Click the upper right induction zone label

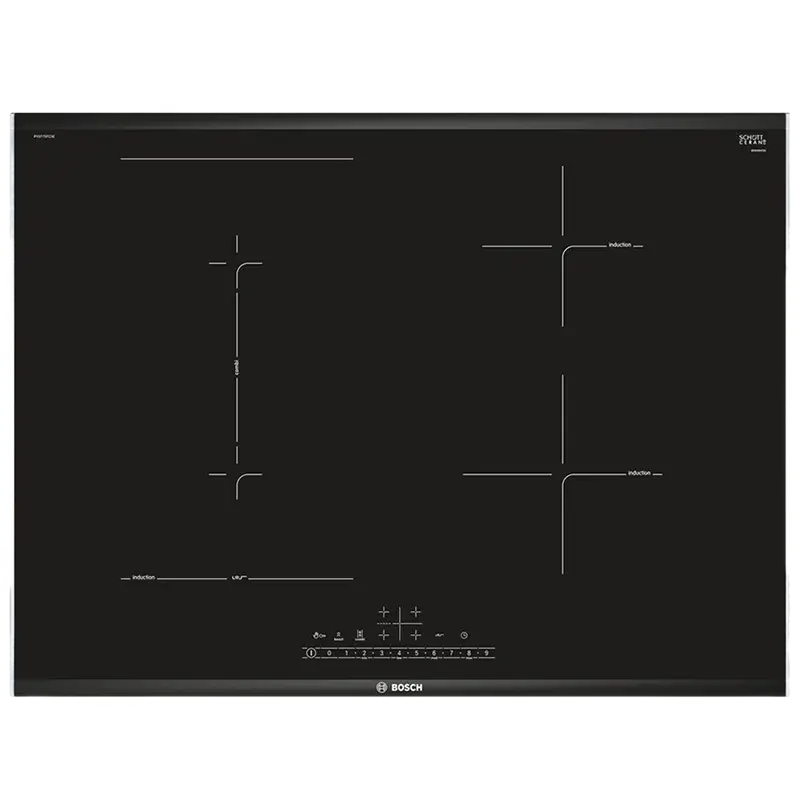click(620, 245)
